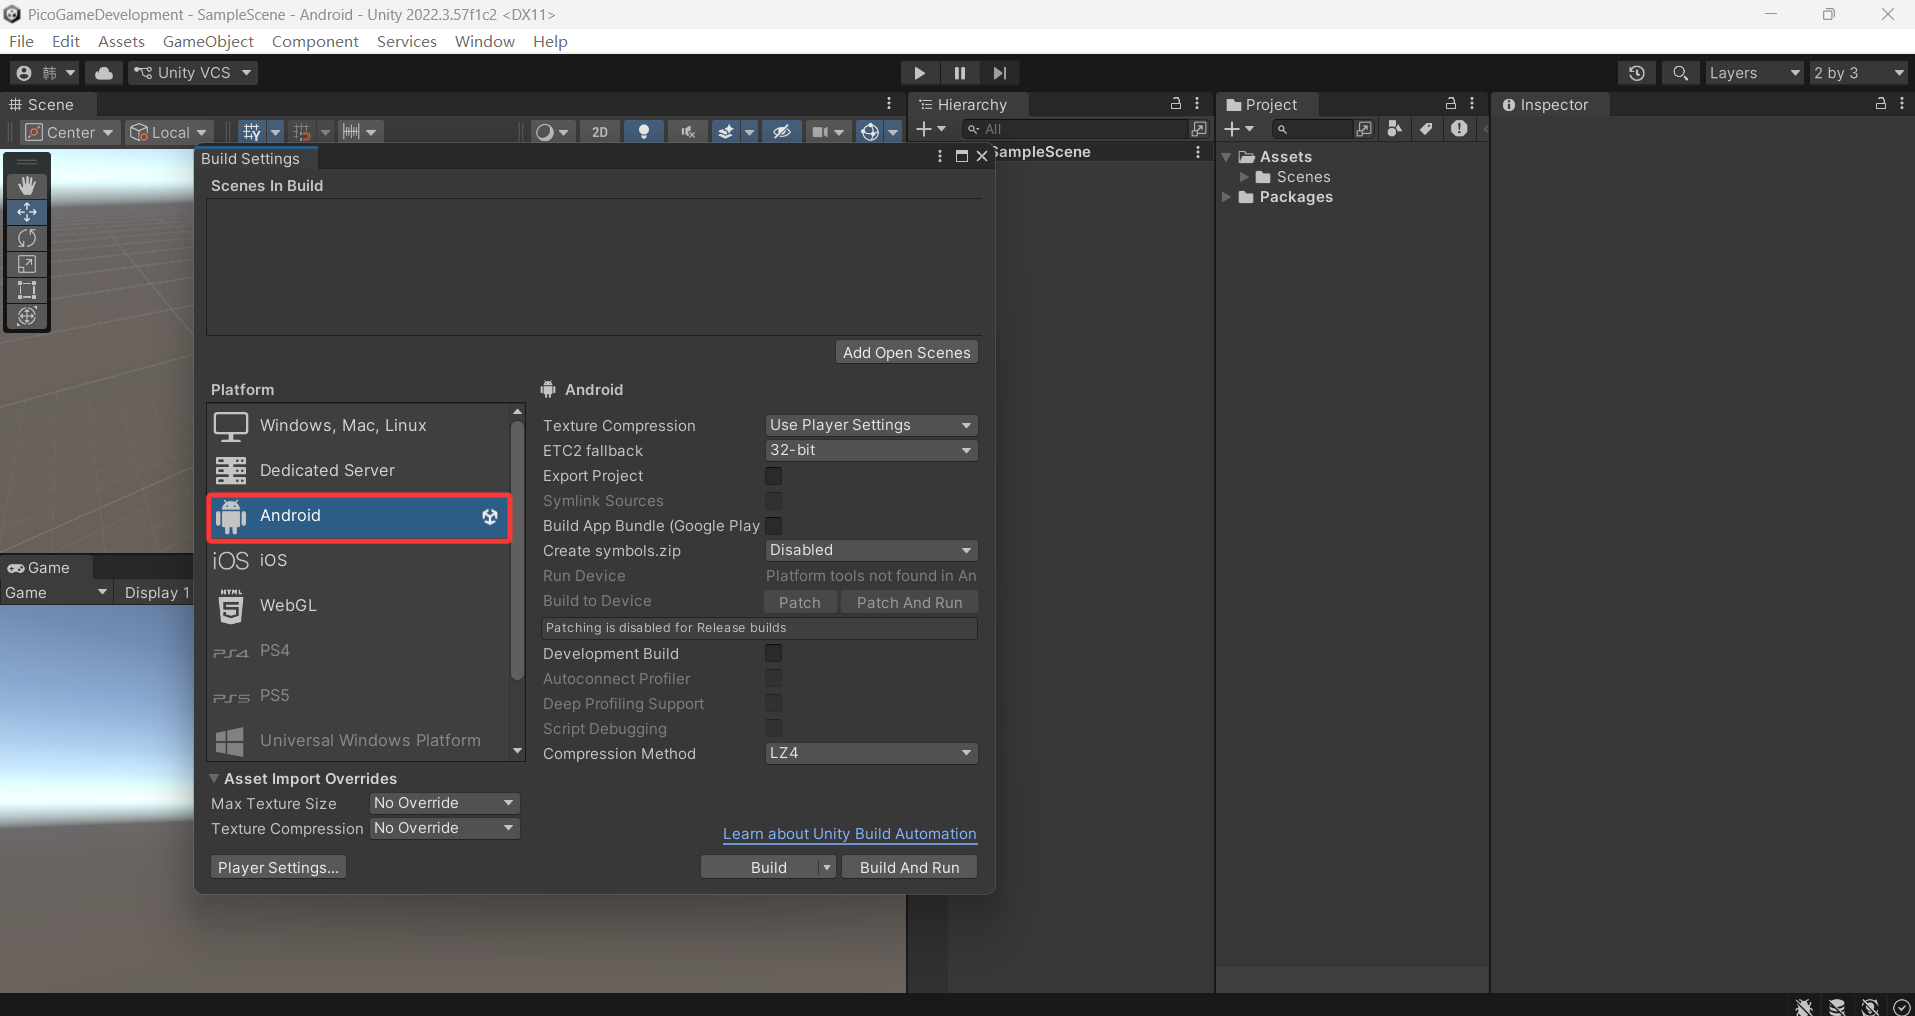The image size is (1915, 1016).
Task: Search by type icon in Project panel
Action: (1394, 129)
